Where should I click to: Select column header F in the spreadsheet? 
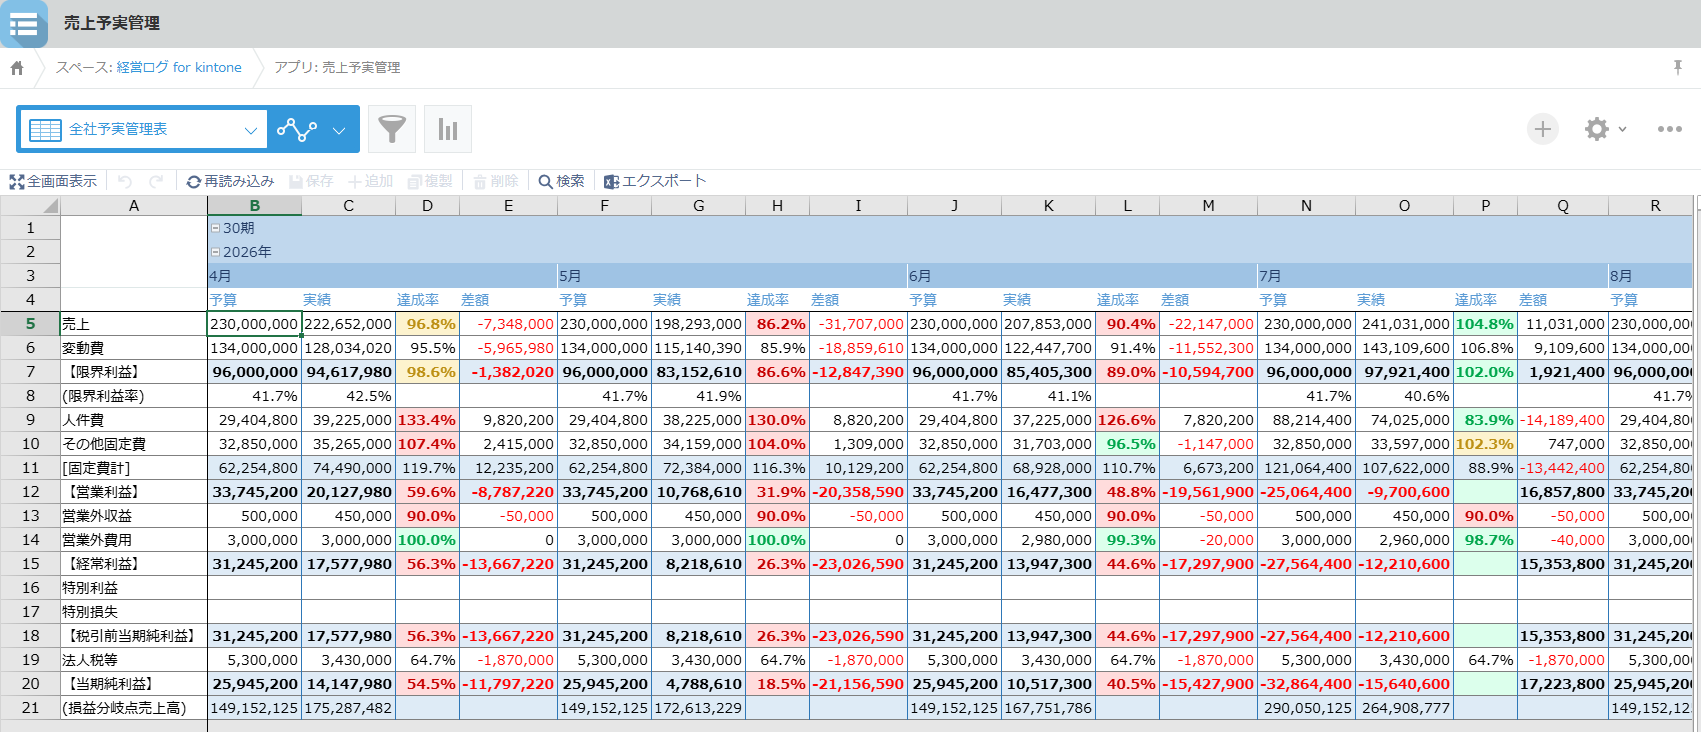click(x=604, y=206)
